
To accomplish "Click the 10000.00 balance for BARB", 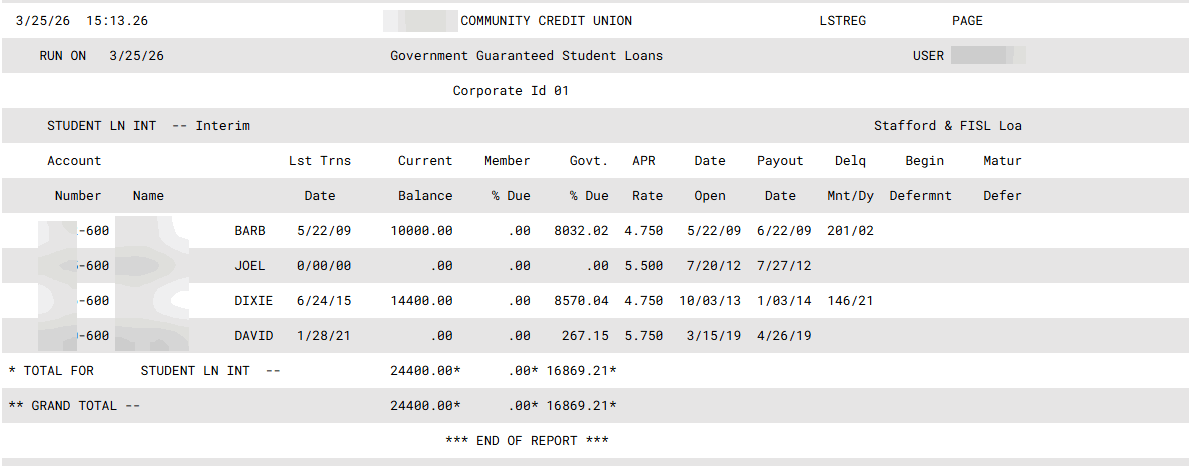I will [421, 231].
